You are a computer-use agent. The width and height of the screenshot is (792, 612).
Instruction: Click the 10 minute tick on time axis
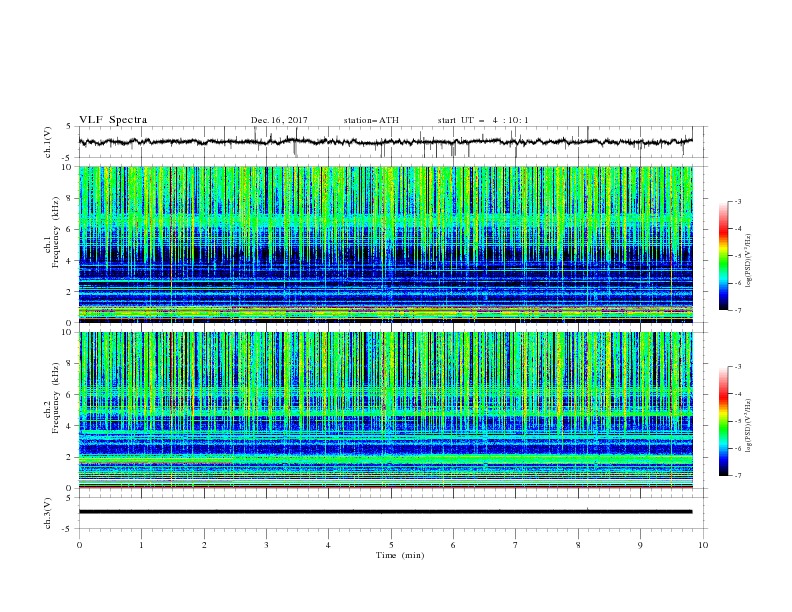click(x=703, y=545)
